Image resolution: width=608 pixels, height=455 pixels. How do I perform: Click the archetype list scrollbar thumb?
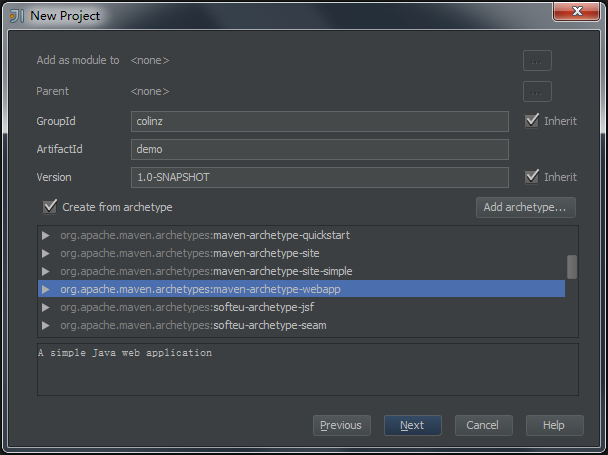pyautogui.click(x=572, y=266)
